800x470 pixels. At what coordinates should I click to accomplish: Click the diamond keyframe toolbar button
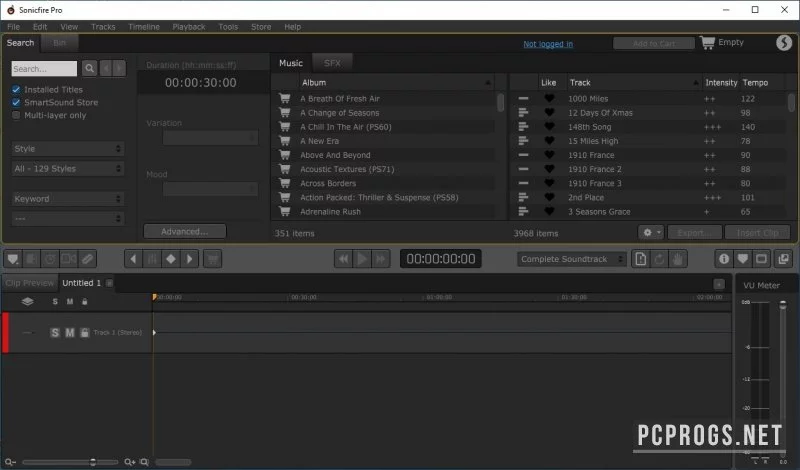(x=171, y=259)
